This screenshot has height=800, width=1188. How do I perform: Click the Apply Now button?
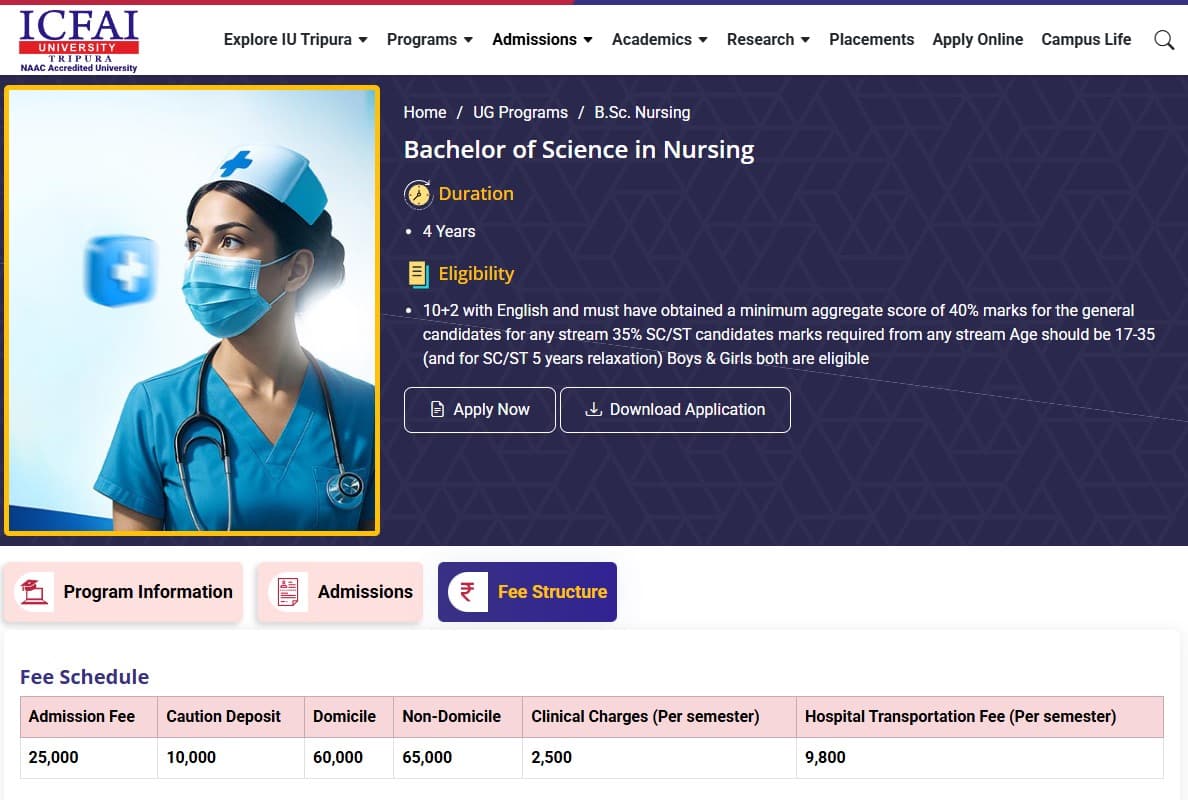coord(480,409)
